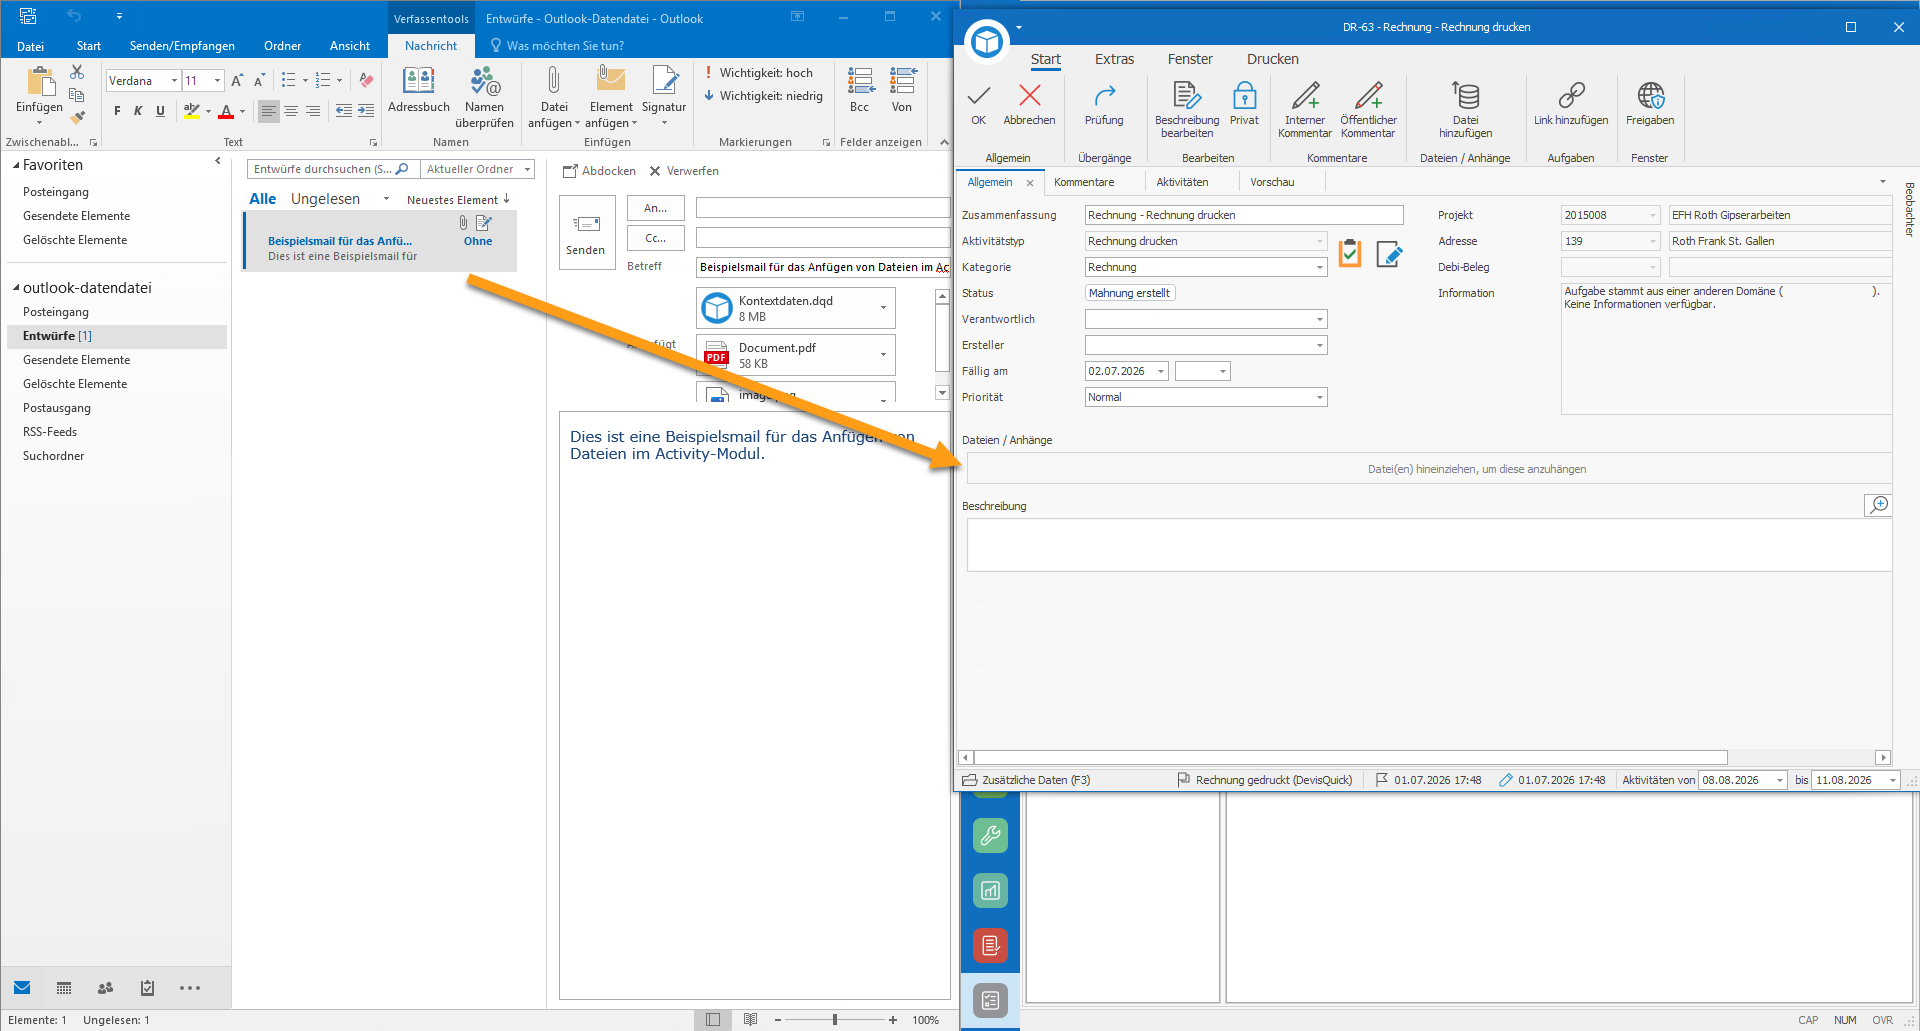This screenshot has height=1031, width=1920.
Task: Select the Entwürfe folder in Outlook
Action: 117,336
